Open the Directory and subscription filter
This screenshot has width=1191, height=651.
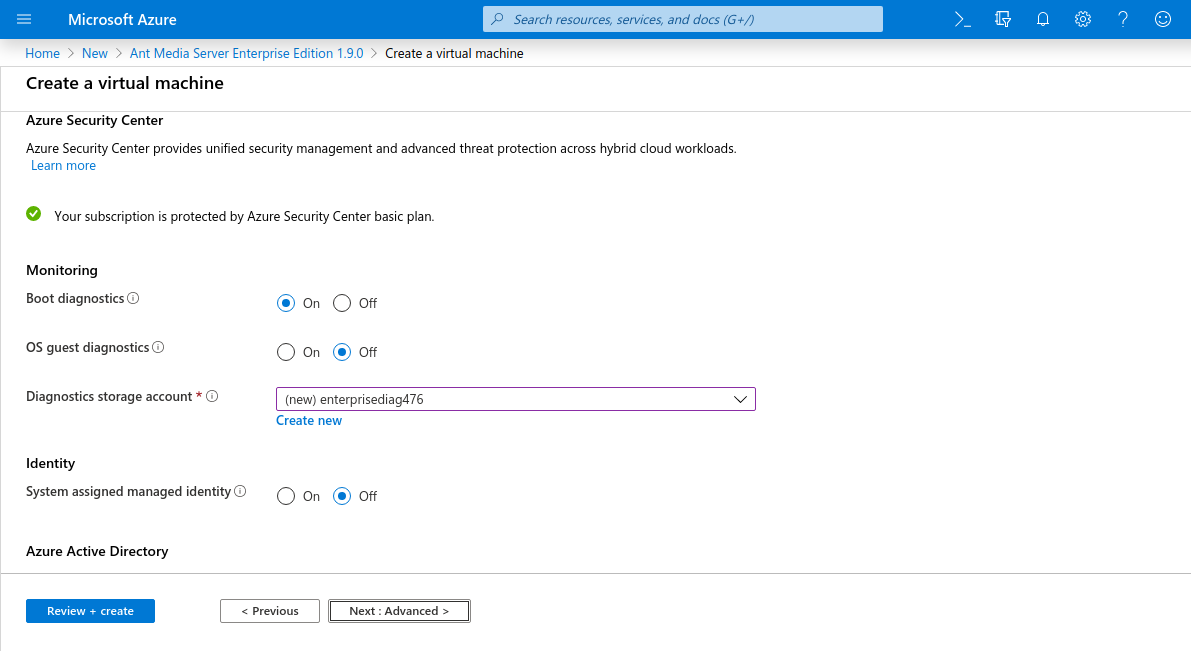[x=1003, y=19]
